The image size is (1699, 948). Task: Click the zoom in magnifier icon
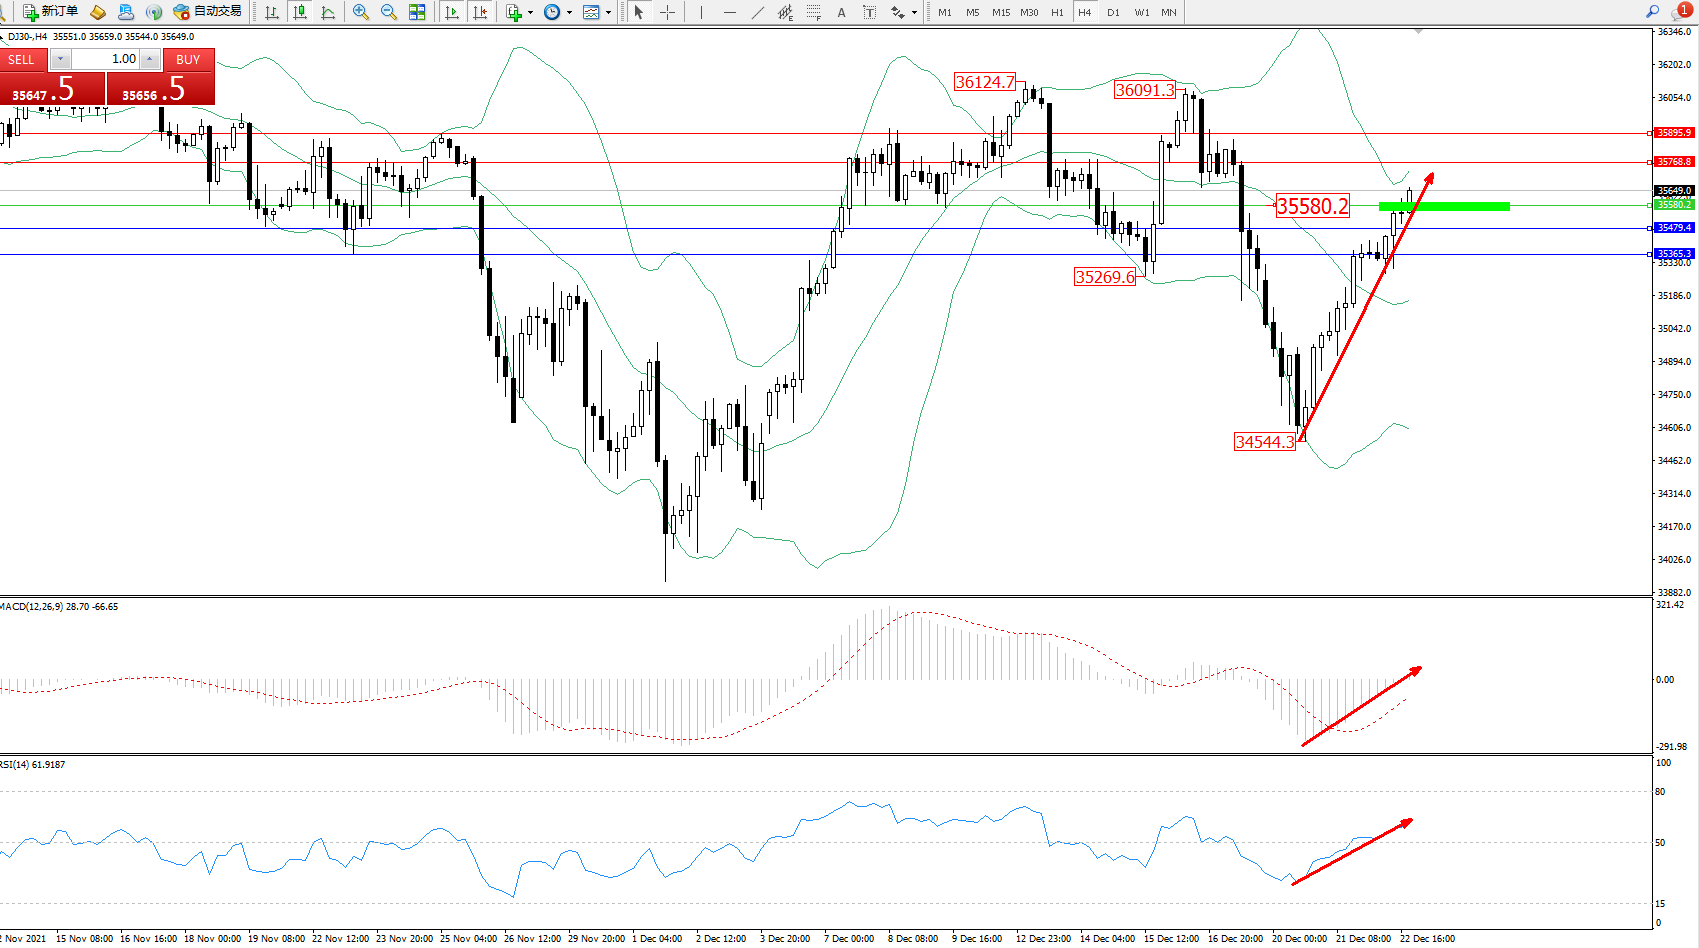(x=361, y=12)
